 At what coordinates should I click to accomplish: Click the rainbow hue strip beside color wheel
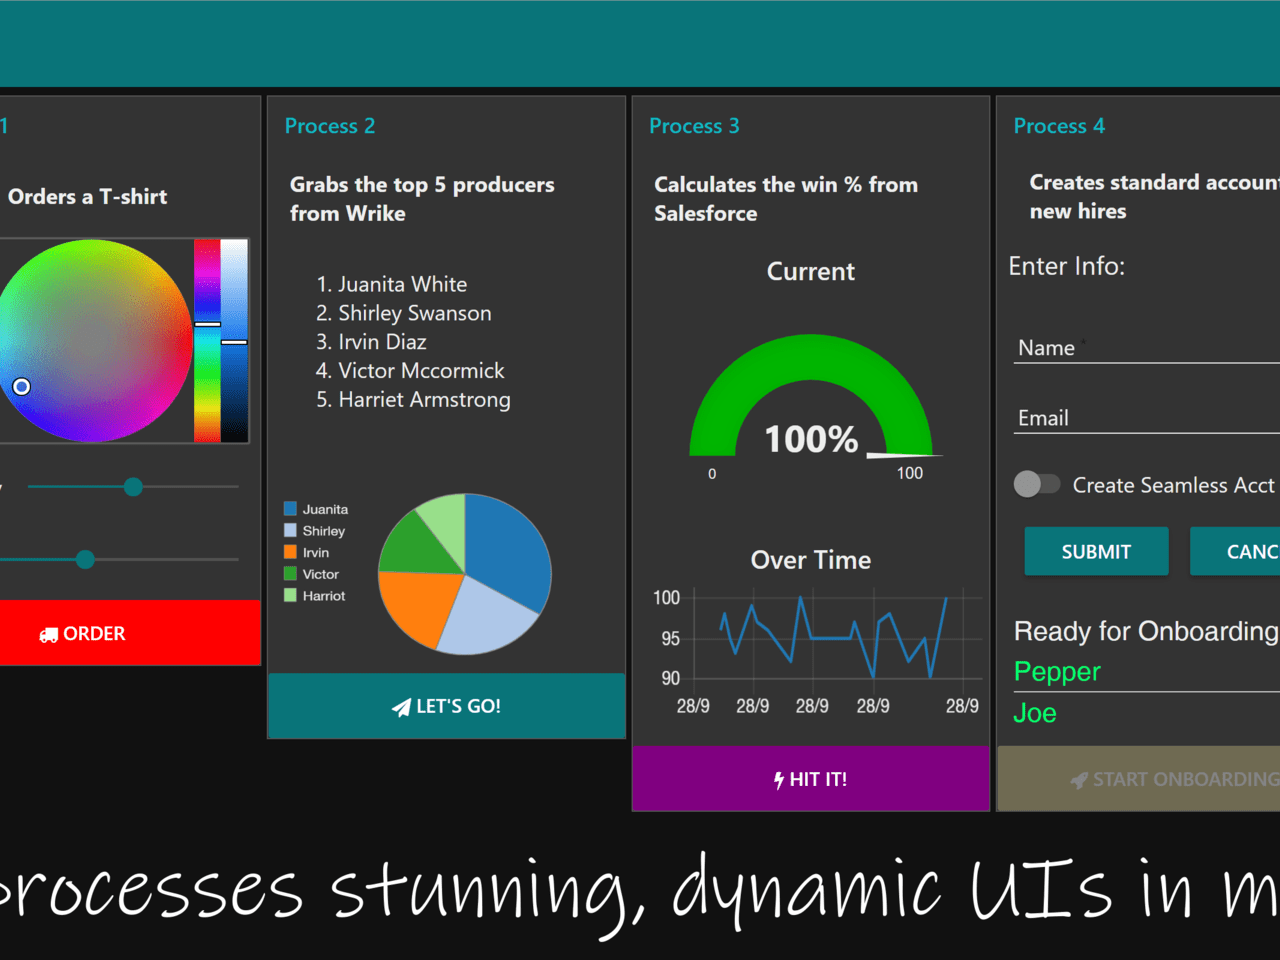(x=207, y=340)
